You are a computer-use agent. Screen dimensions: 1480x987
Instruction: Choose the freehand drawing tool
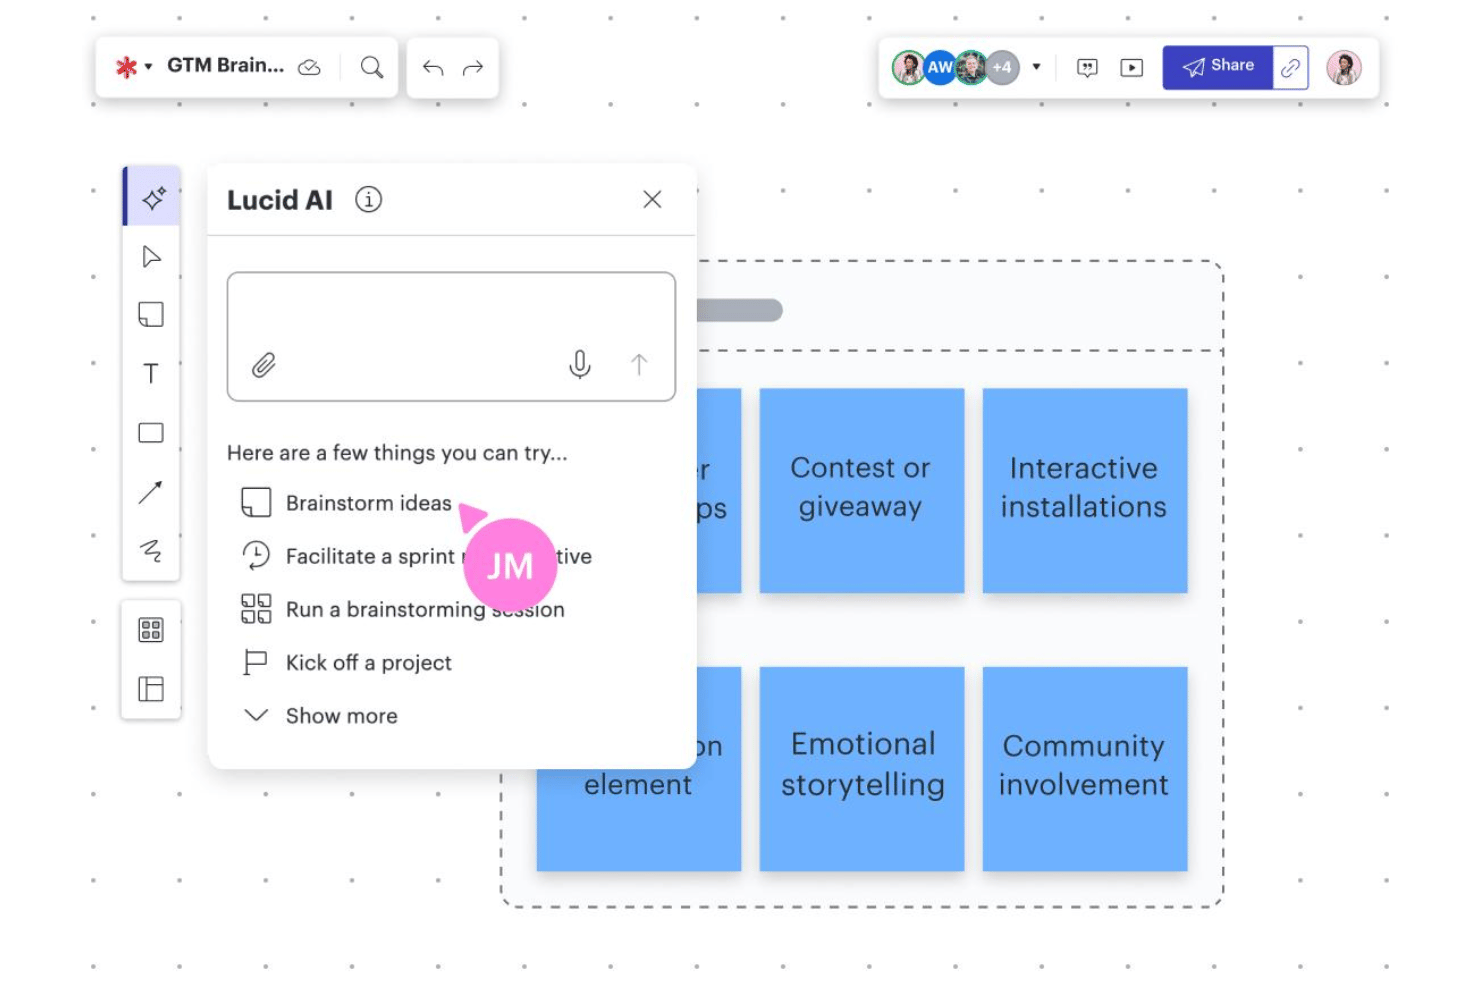click(151, 550)
